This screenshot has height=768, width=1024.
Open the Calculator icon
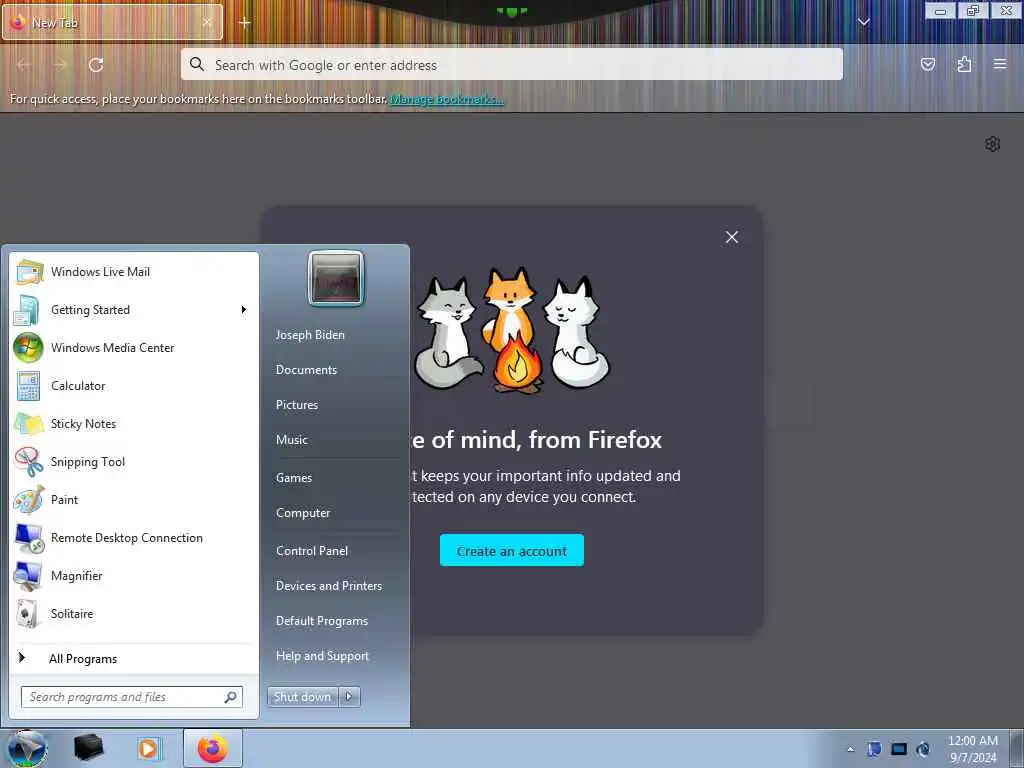point(28,386)
